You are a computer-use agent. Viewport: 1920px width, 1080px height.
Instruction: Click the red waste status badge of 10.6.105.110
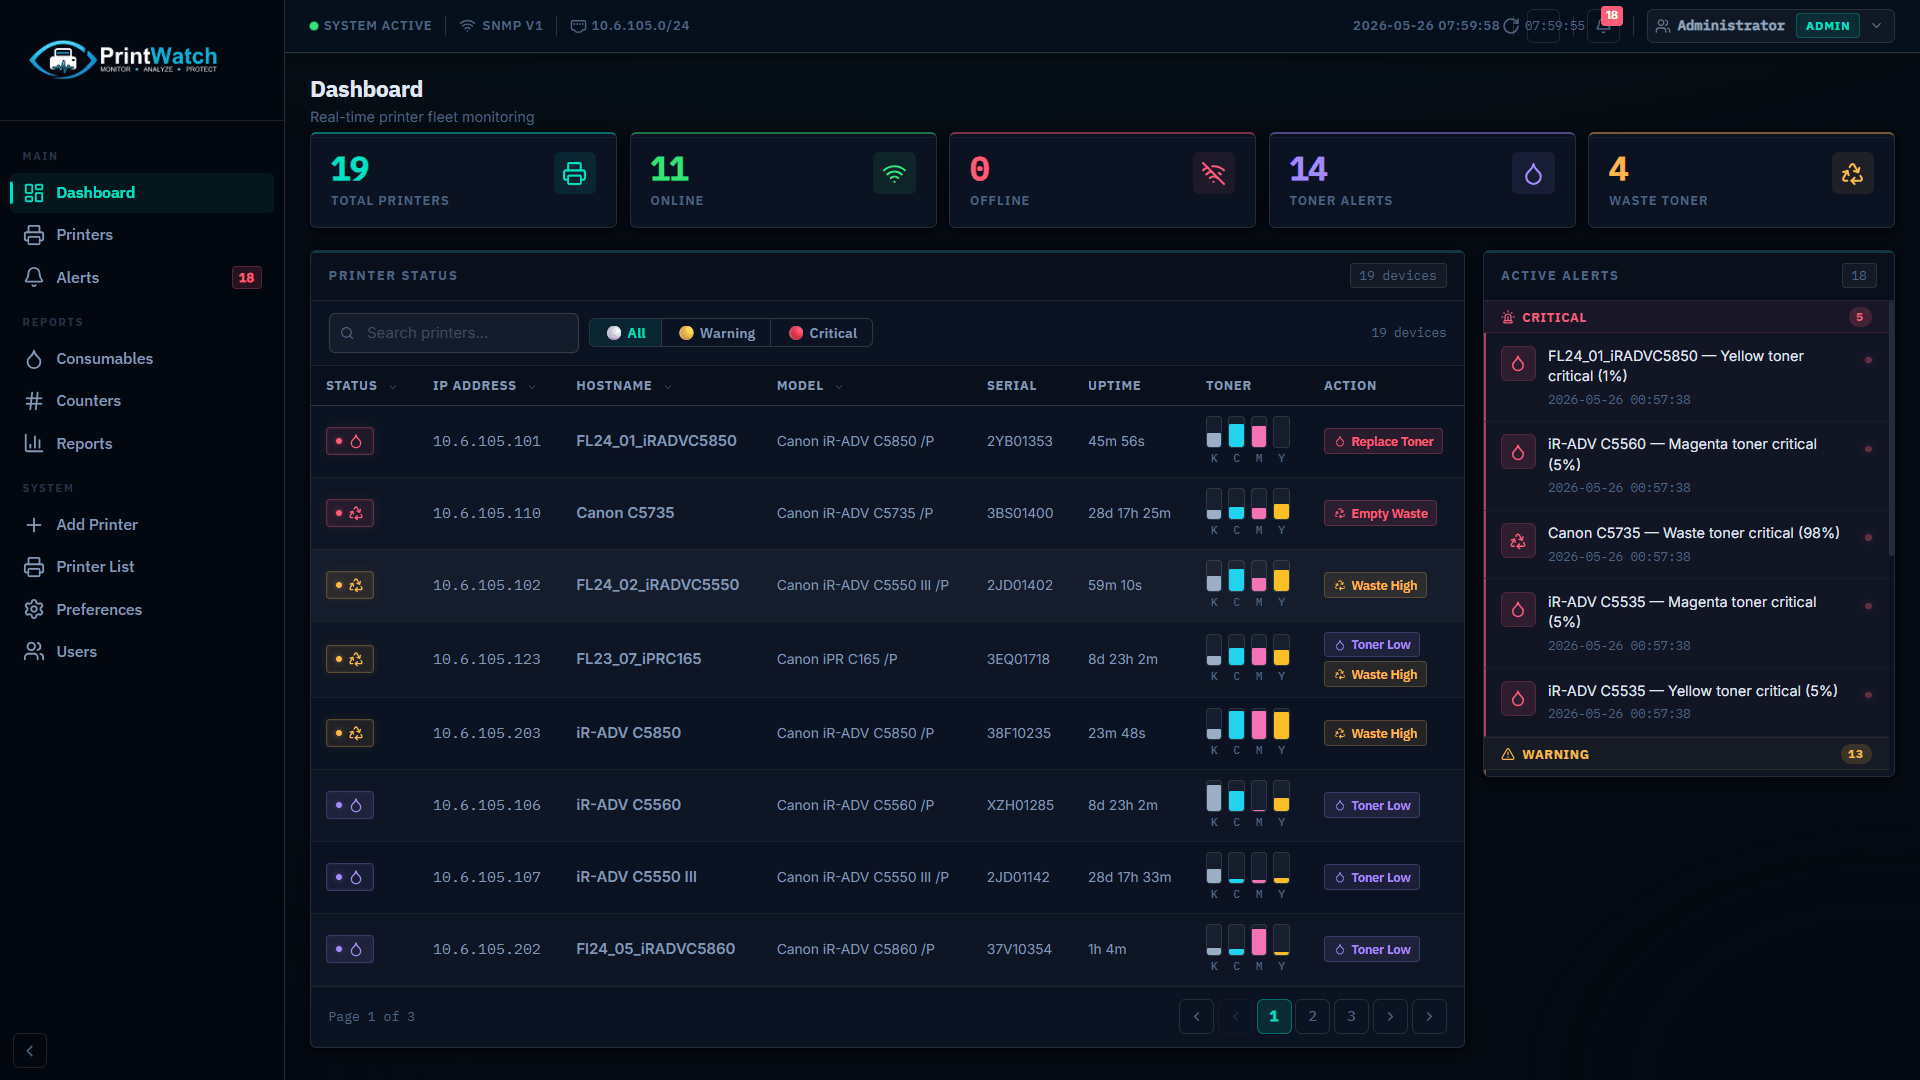click(350, 514)
